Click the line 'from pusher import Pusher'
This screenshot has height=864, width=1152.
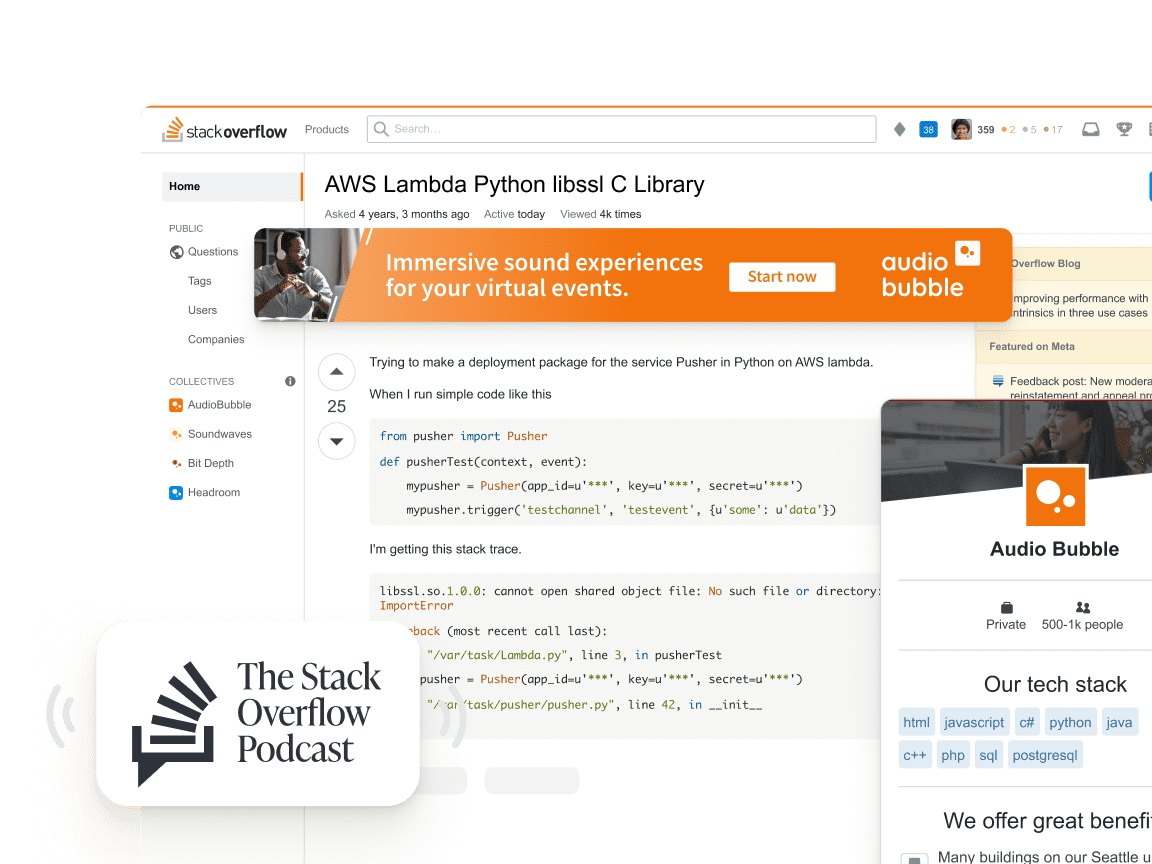[464, 436]
